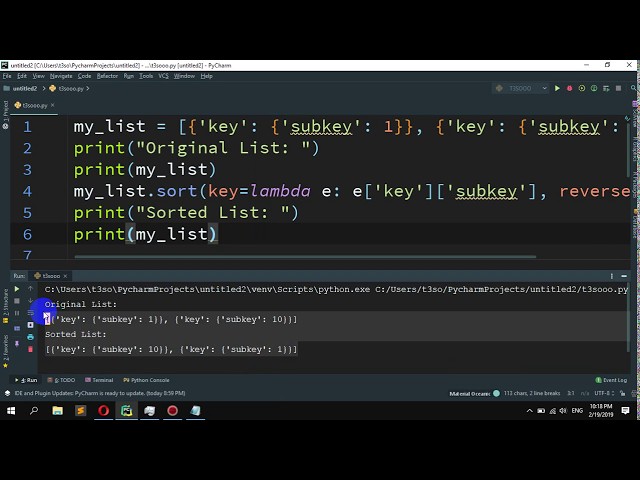Select the t3sooo.py editor tab
This screenshot has width=640, height=480.
pos(34,105)
